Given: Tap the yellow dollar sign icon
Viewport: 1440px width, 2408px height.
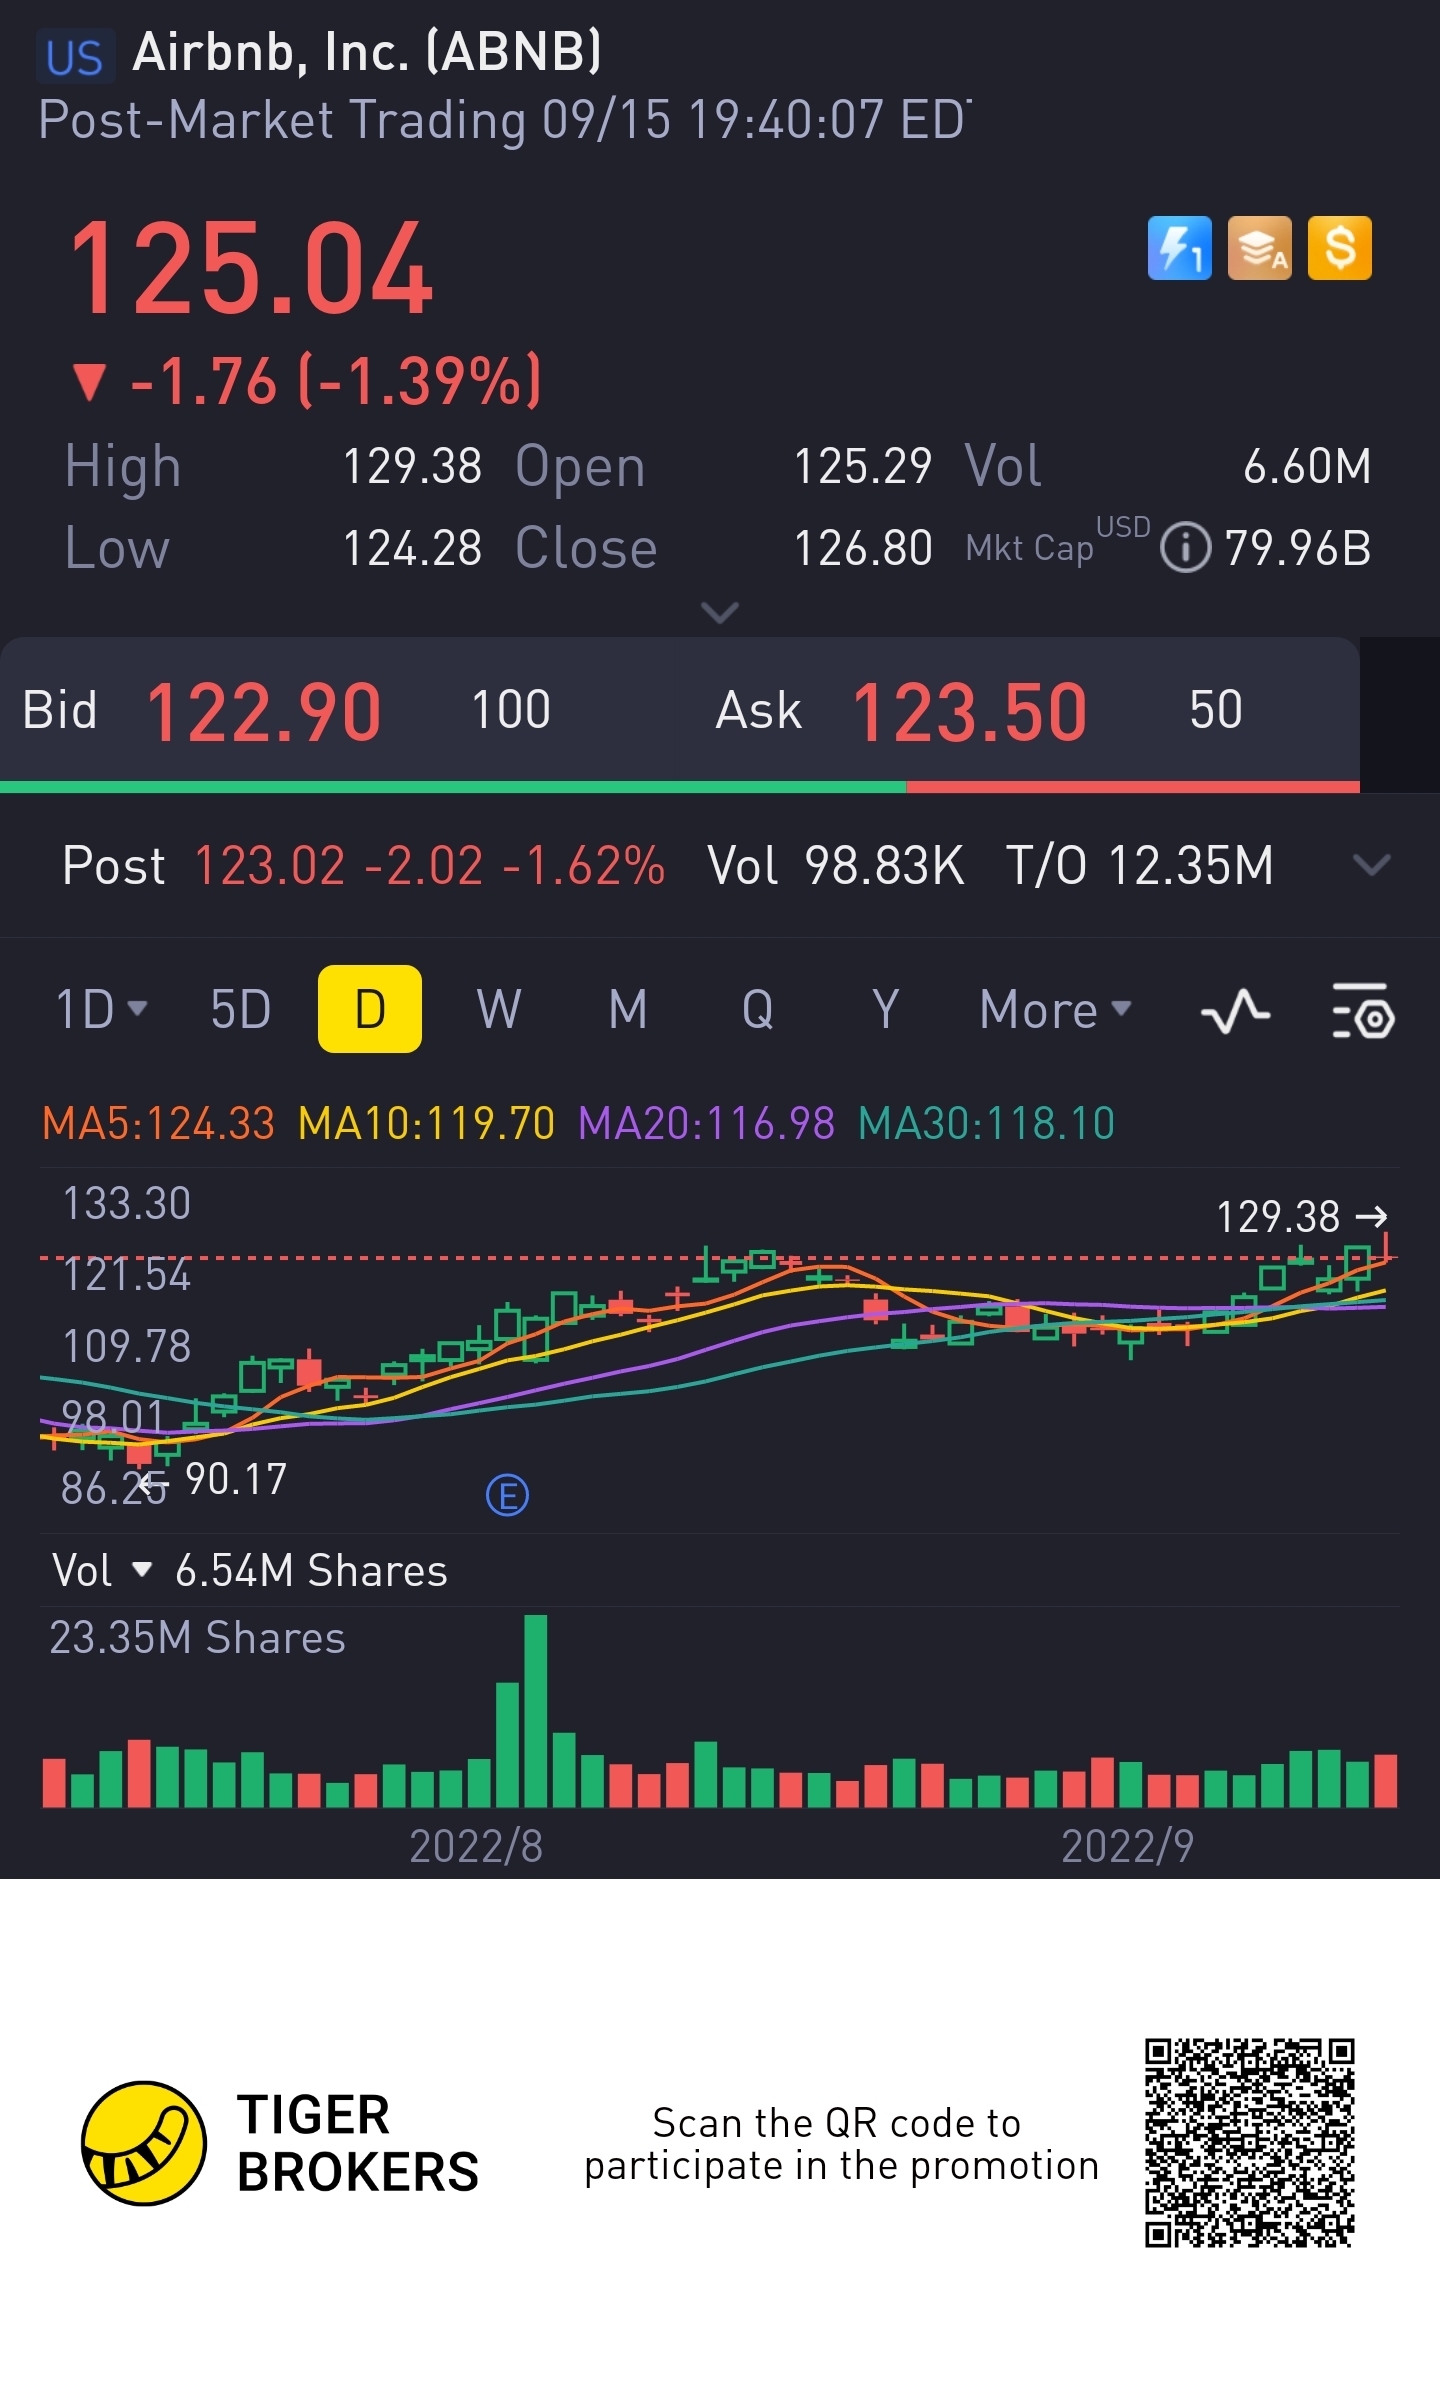Looking at the screenshot, I should (1340, 248).
